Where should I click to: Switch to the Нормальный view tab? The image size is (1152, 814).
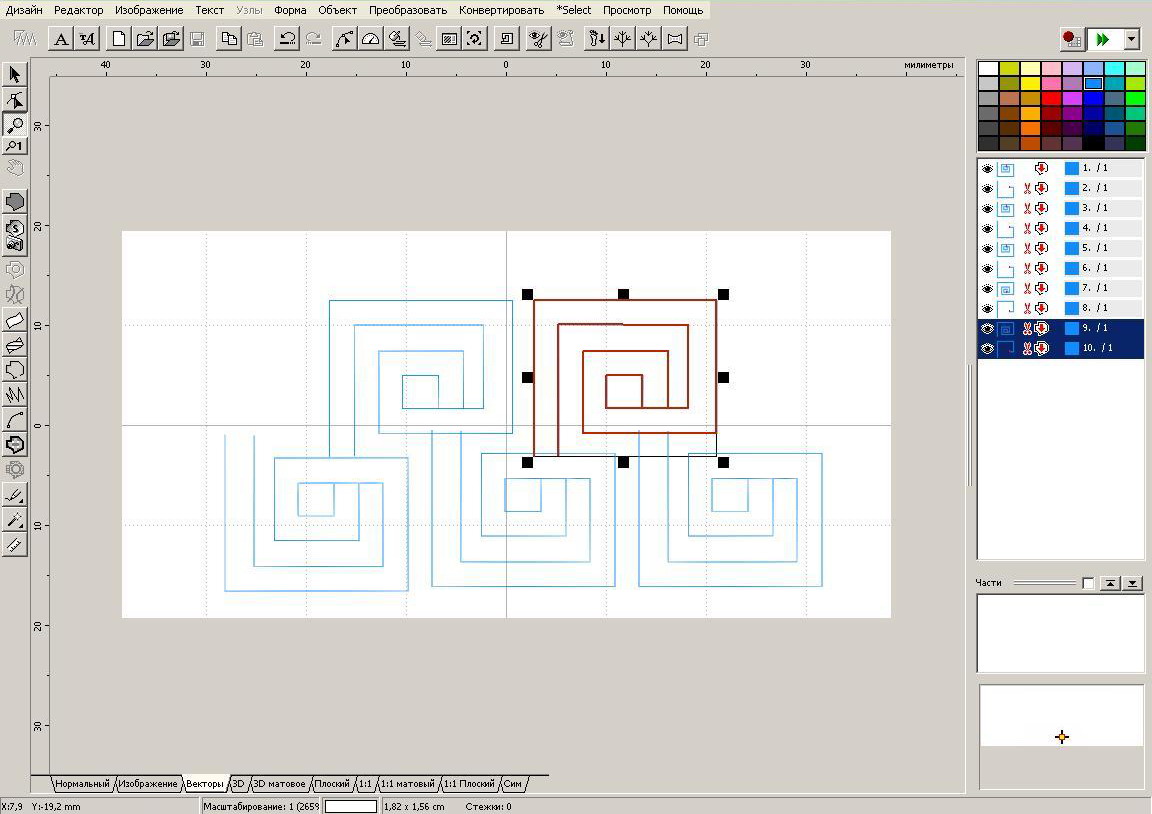(x=82, y=784)
